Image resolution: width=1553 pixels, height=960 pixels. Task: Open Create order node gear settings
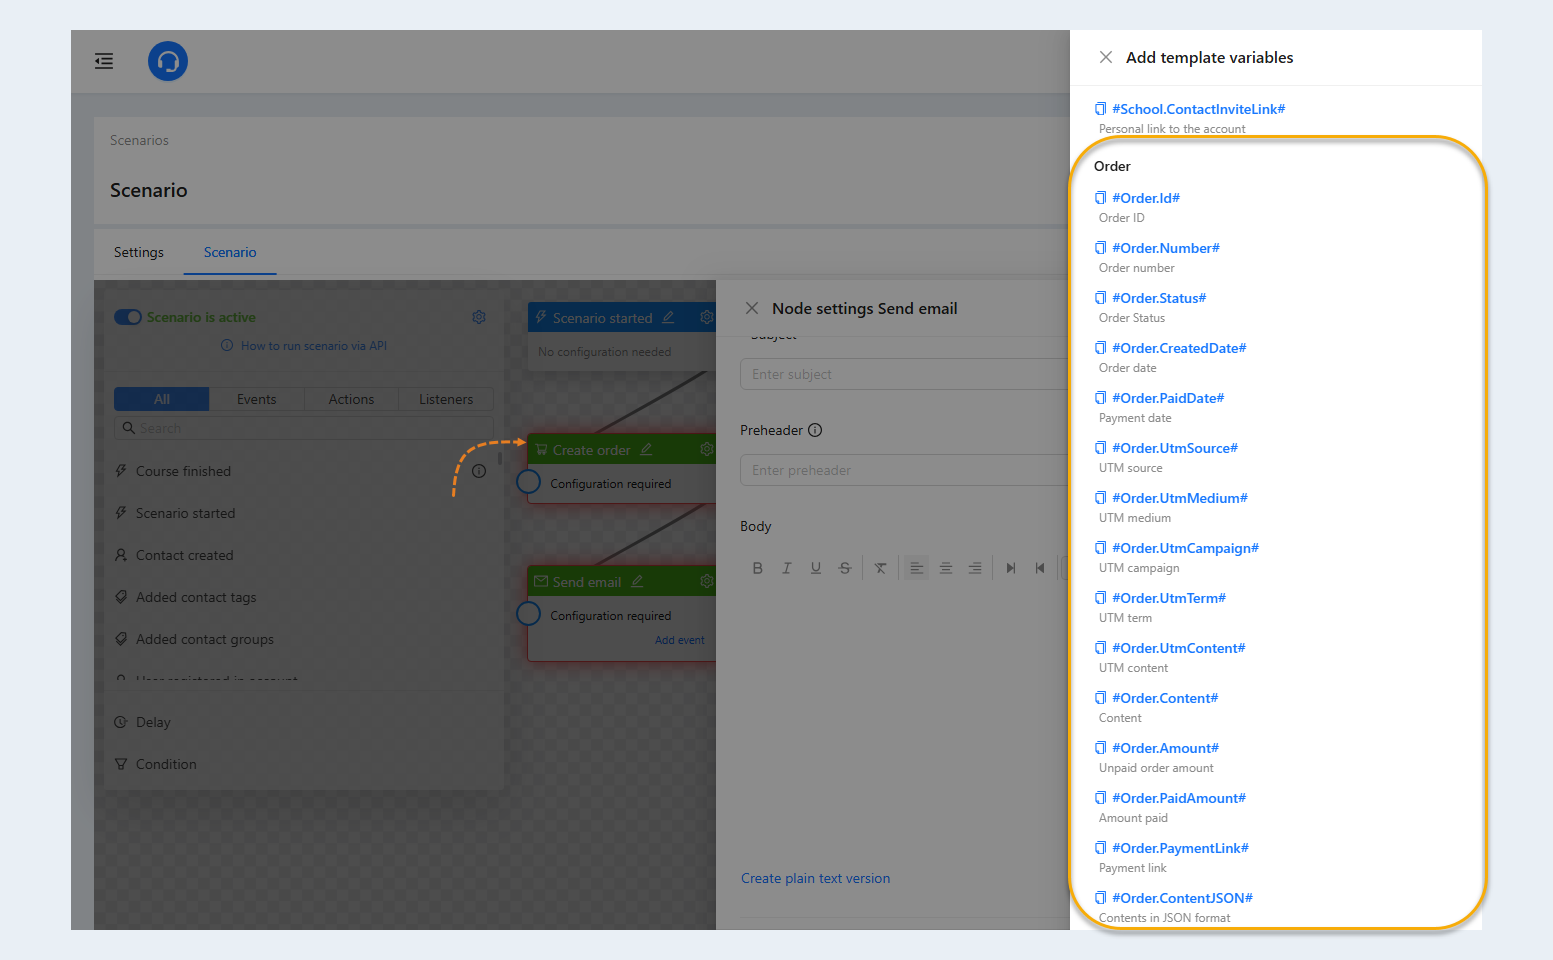(707, 449)
